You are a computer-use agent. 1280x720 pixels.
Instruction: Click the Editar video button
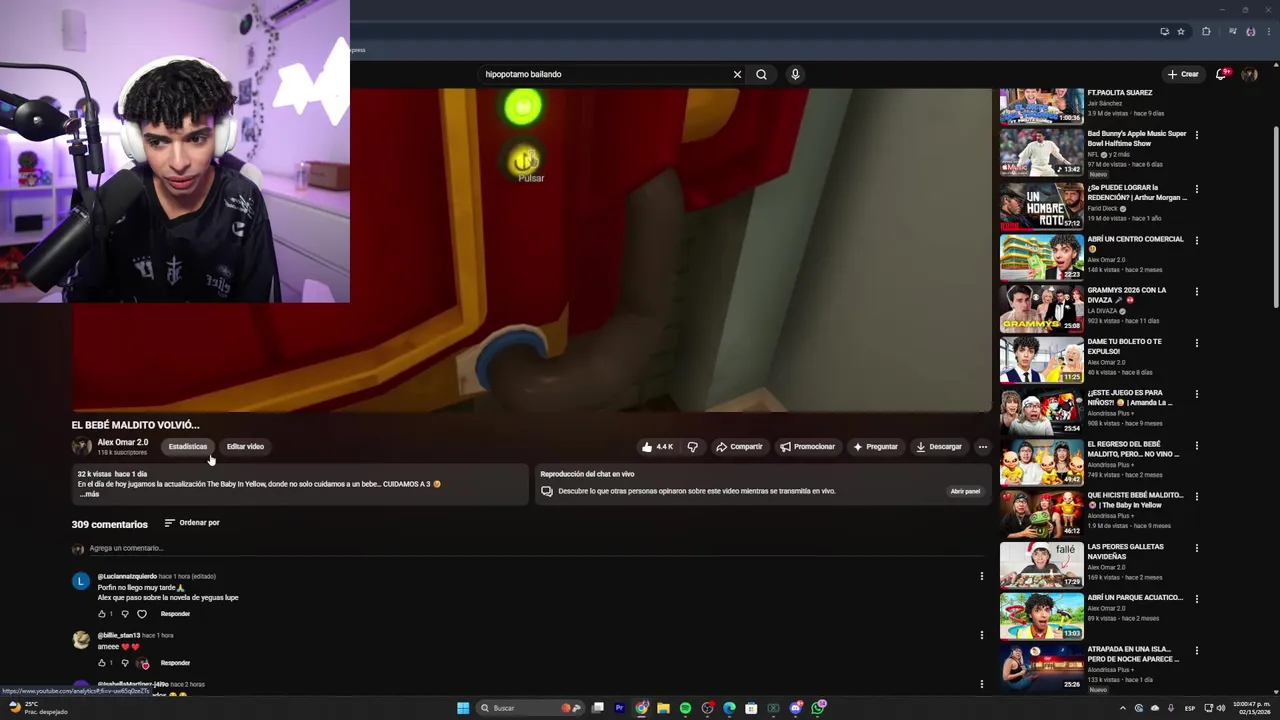pos(245,447)
